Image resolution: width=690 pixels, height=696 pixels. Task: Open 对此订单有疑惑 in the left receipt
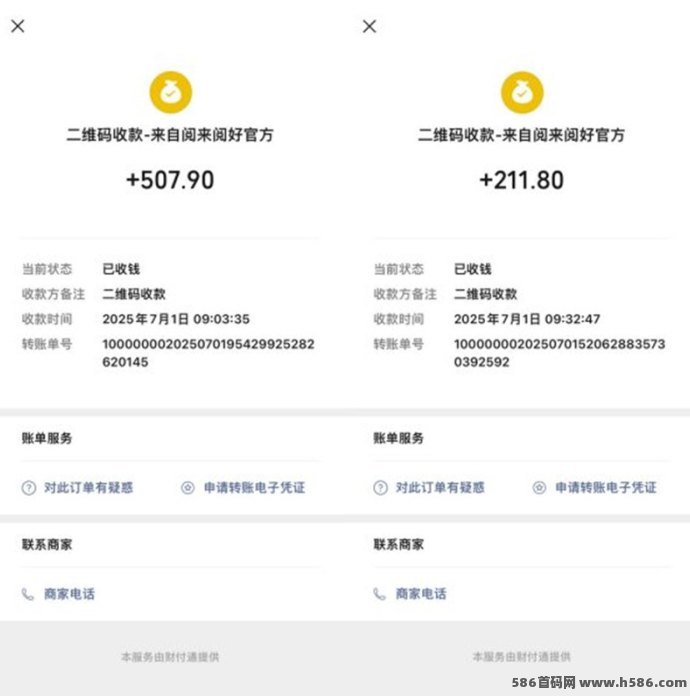(x=88, y=487)
